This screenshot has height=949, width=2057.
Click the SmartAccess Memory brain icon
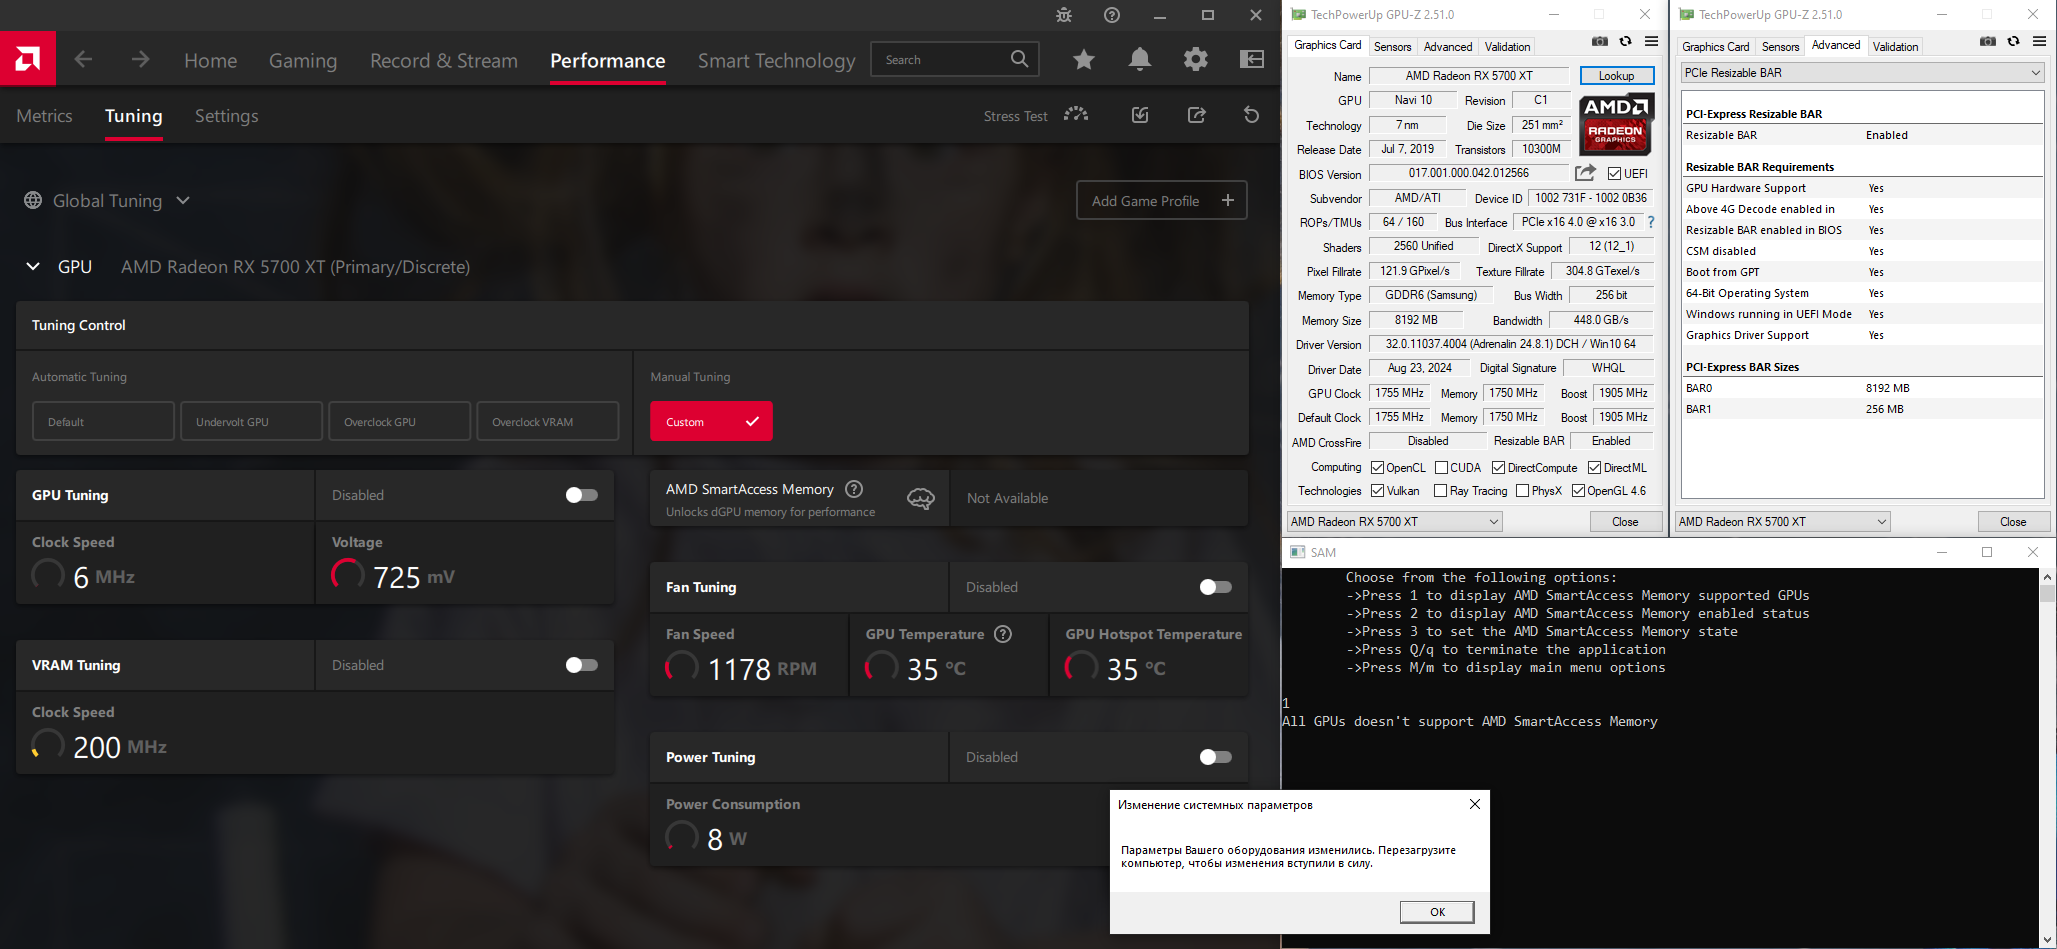[921, 498]
